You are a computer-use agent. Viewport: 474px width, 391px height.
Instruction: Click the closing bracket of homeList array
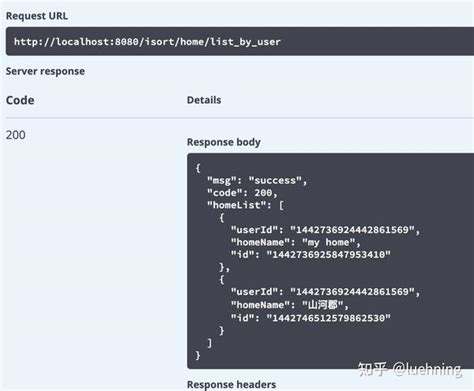209,343
